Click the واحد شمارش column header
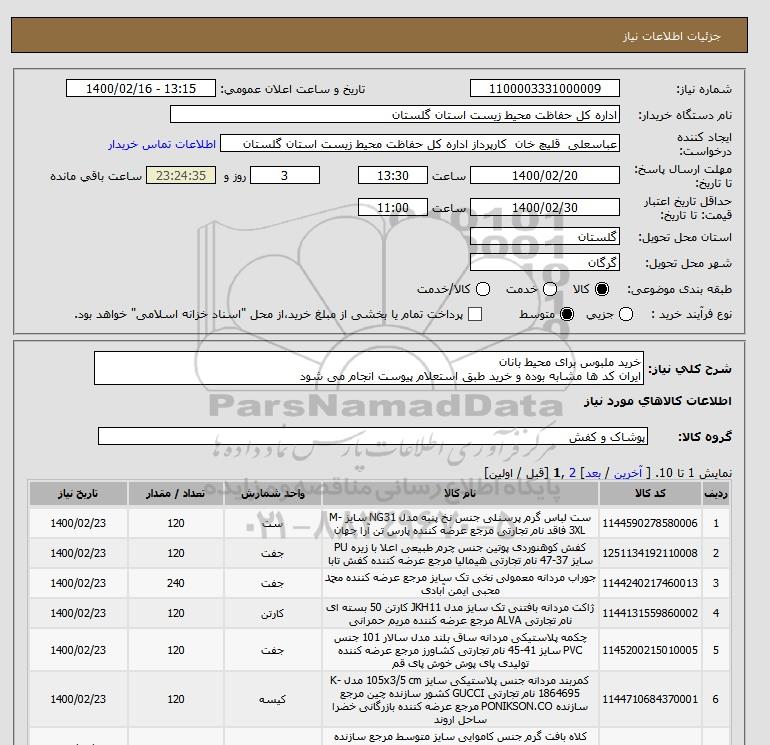The width and height of the screenshot is (770, 745). 273,494
